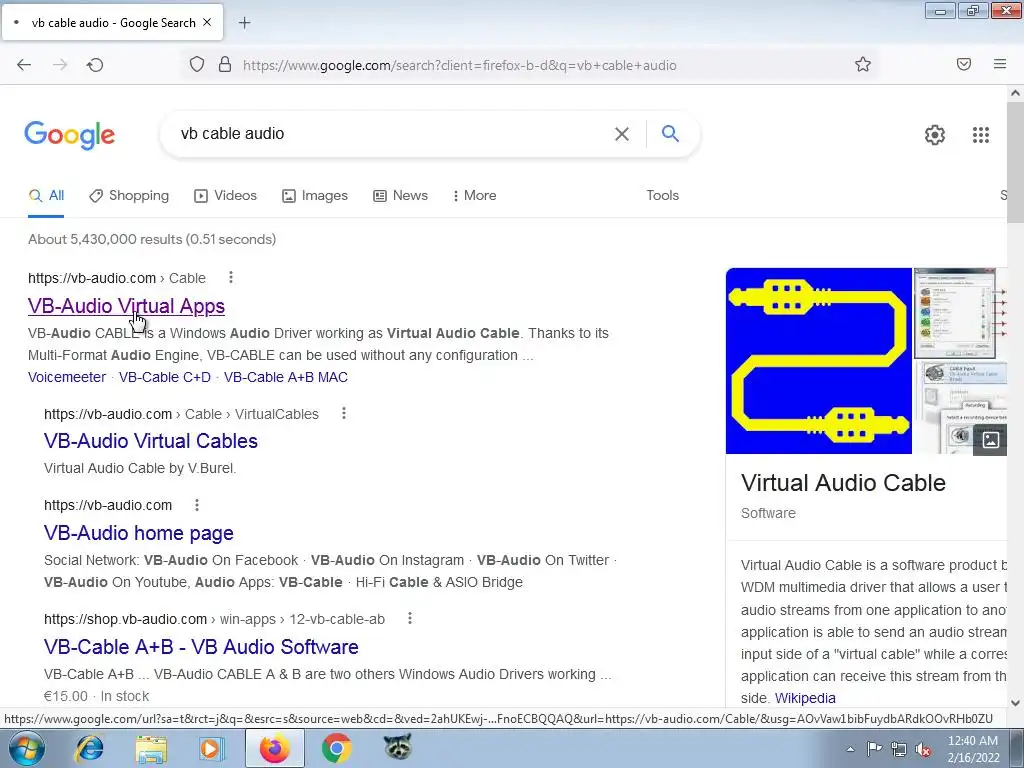The height and width of the screenshot is (768, 1024).
Task: Open the raccoon app icon in taskbar
Action: click(x=398, y=748)
